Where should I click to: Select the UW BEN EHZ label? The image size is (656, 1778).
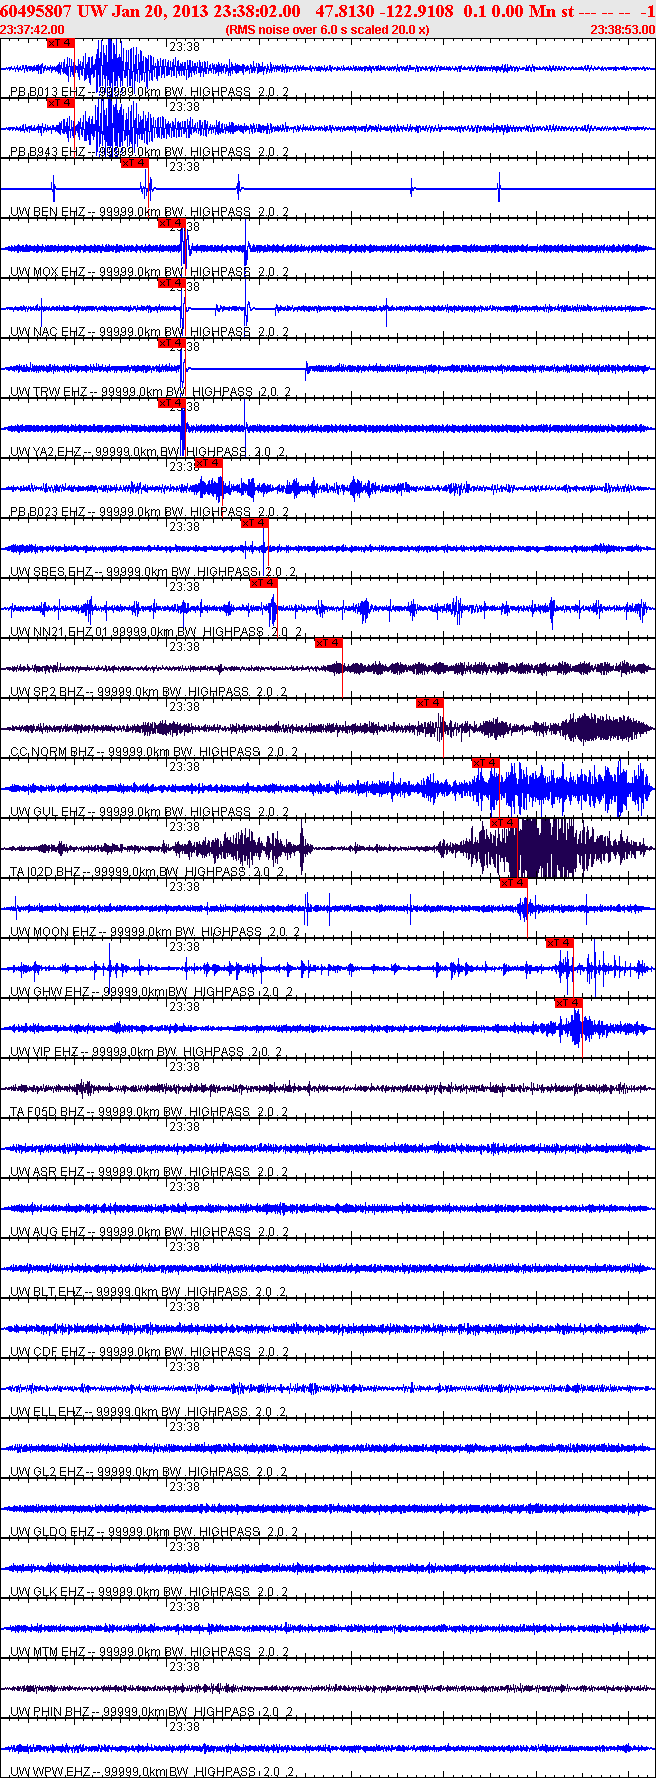(x=48, y=212)
